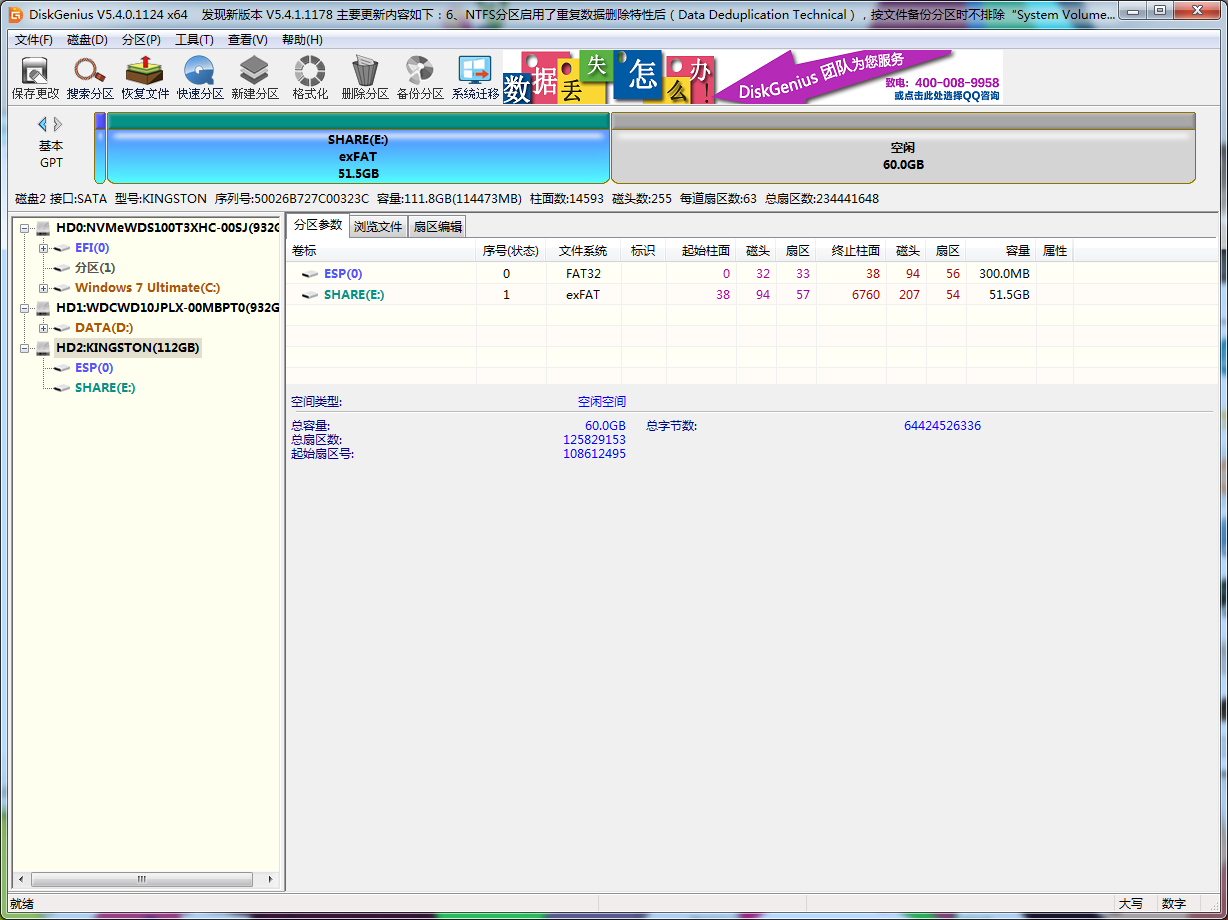Click the 序号(状态) column header
The image size is (1228, 920).
(x=511, y=250)
